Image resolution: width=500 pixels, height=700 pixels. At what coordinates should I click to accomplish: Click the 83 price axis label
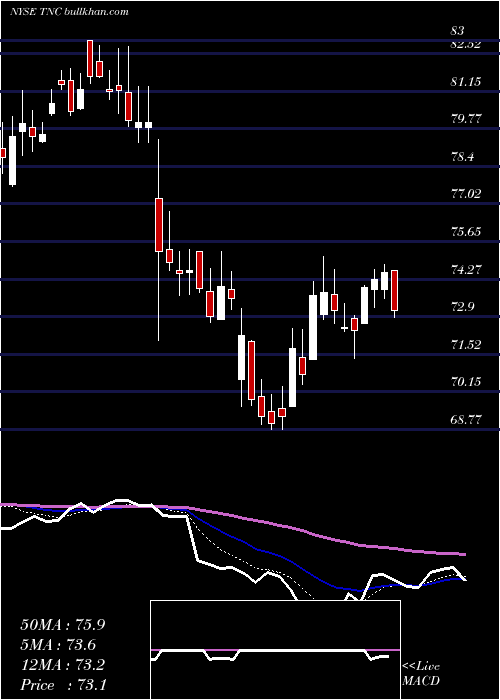458,31
